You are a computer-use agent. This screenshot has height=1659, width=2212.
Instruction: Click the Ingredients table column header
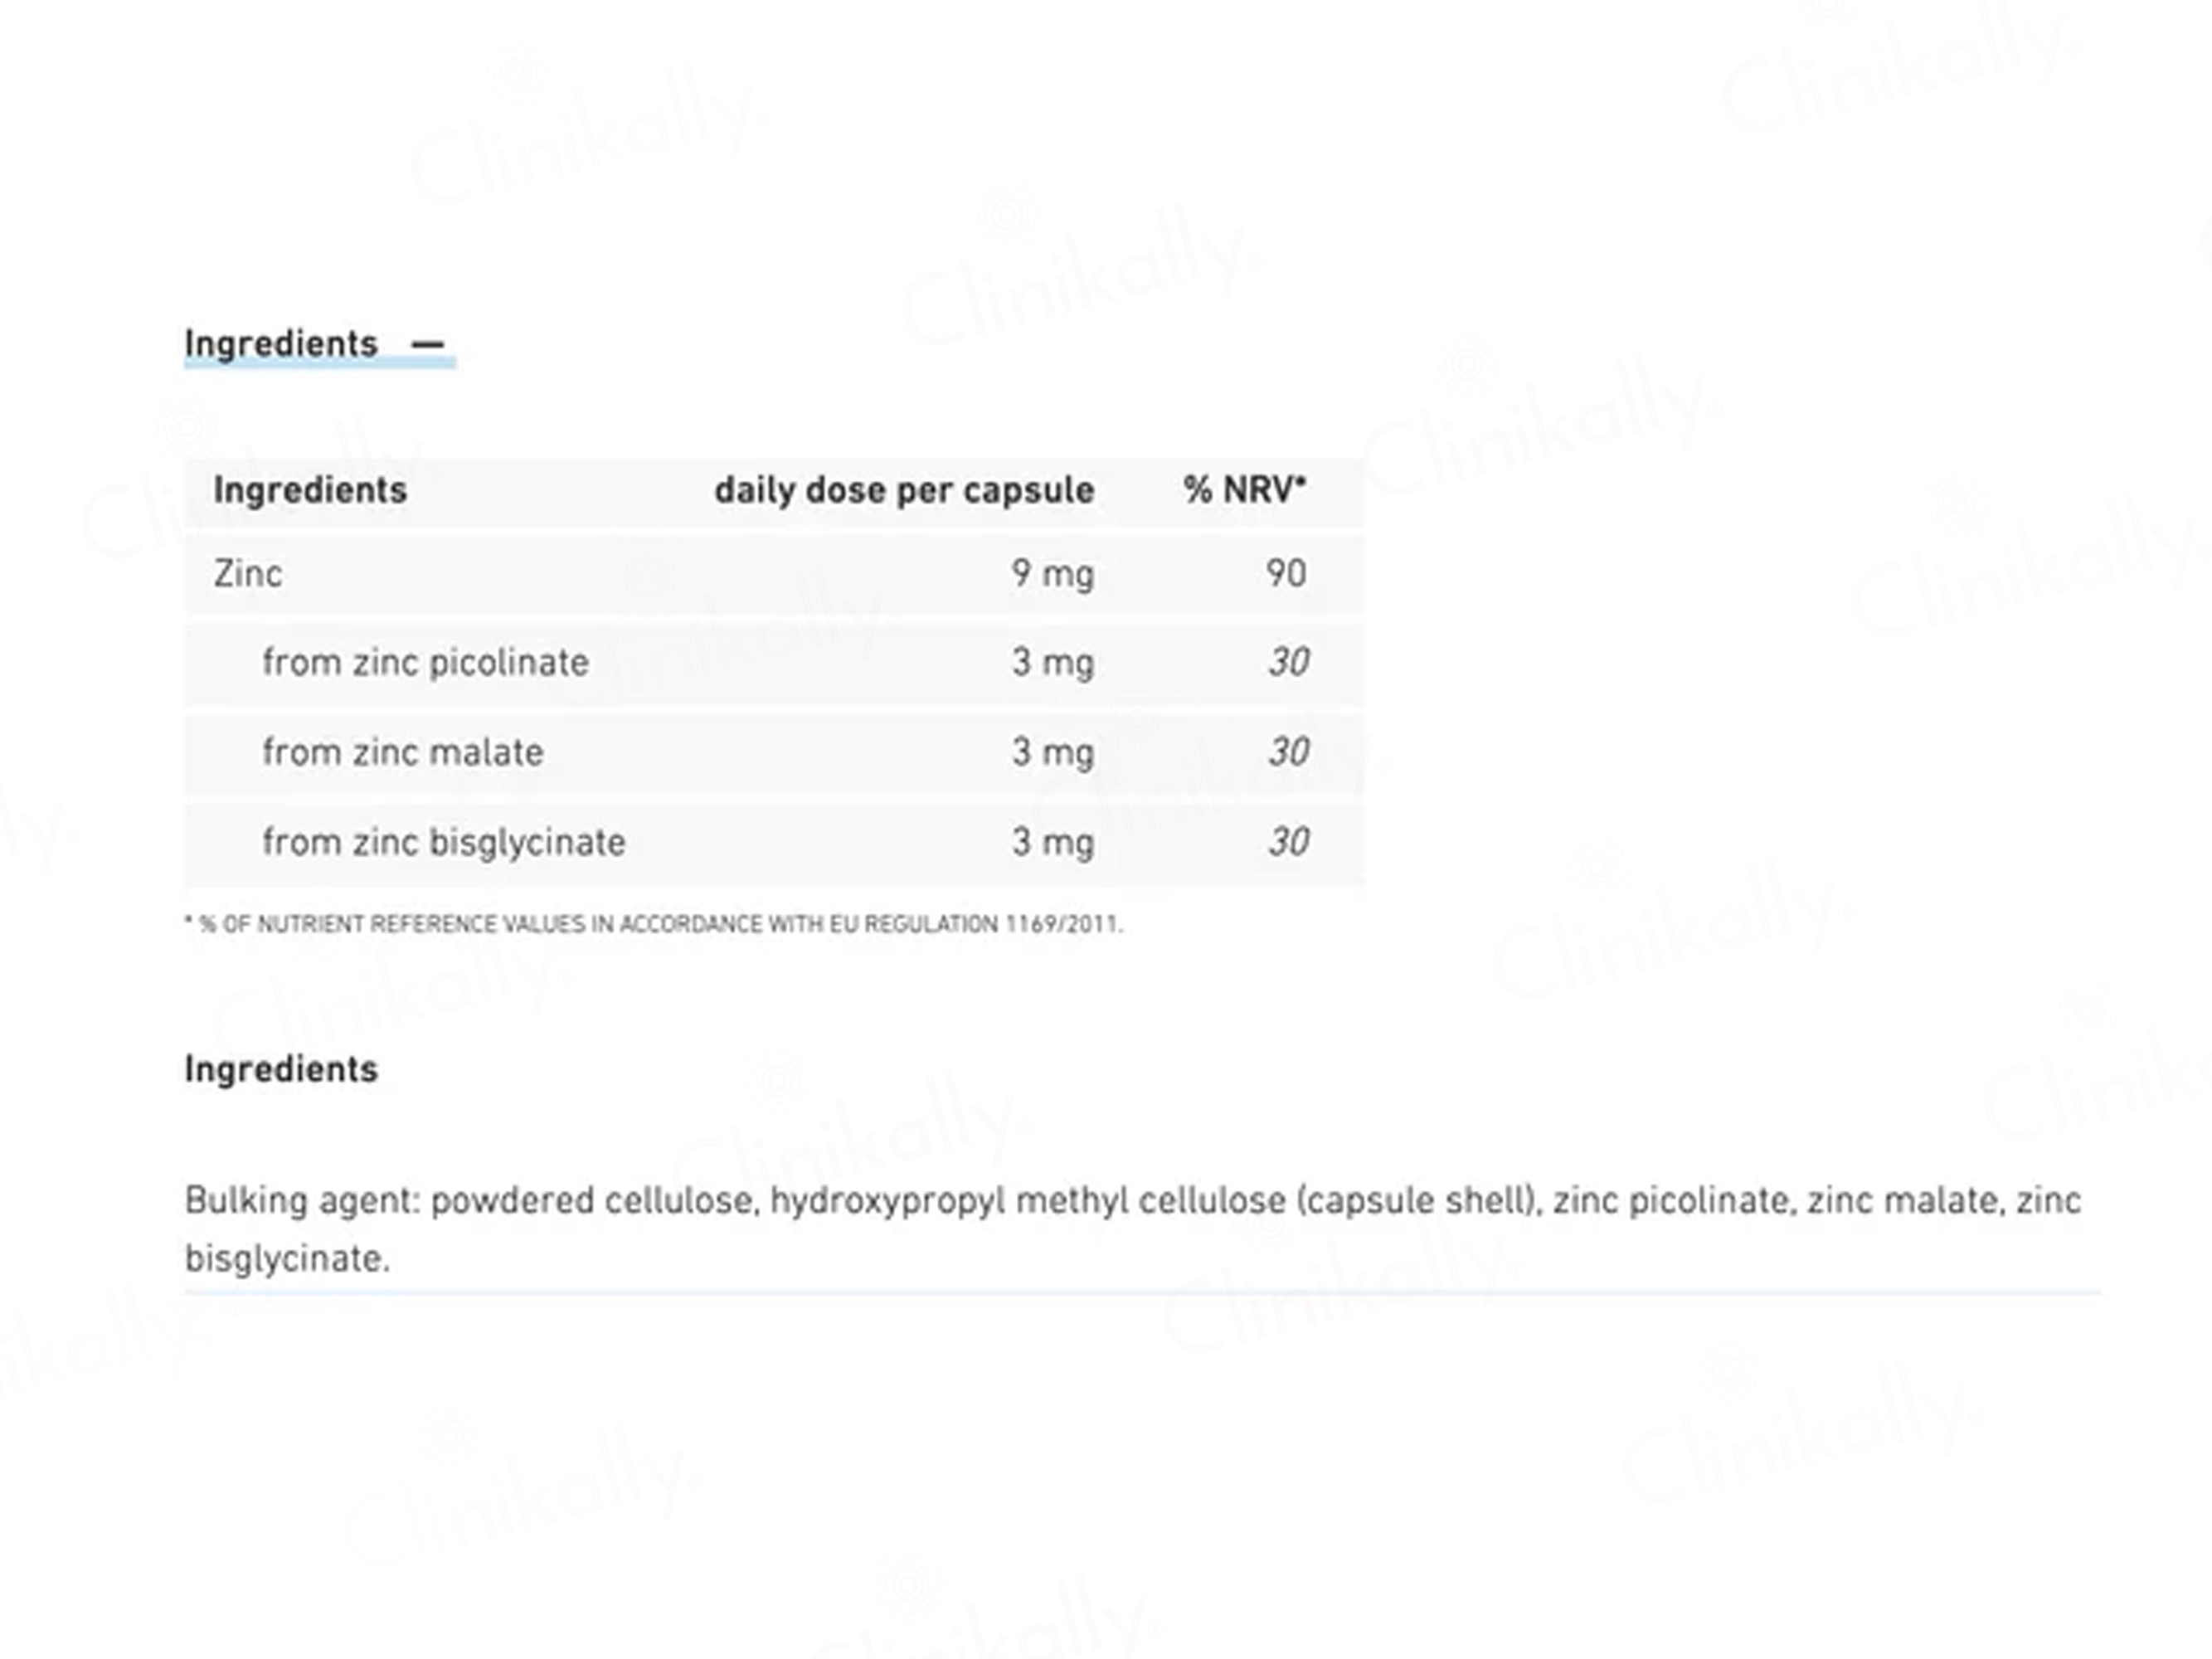tap(310, 490)
